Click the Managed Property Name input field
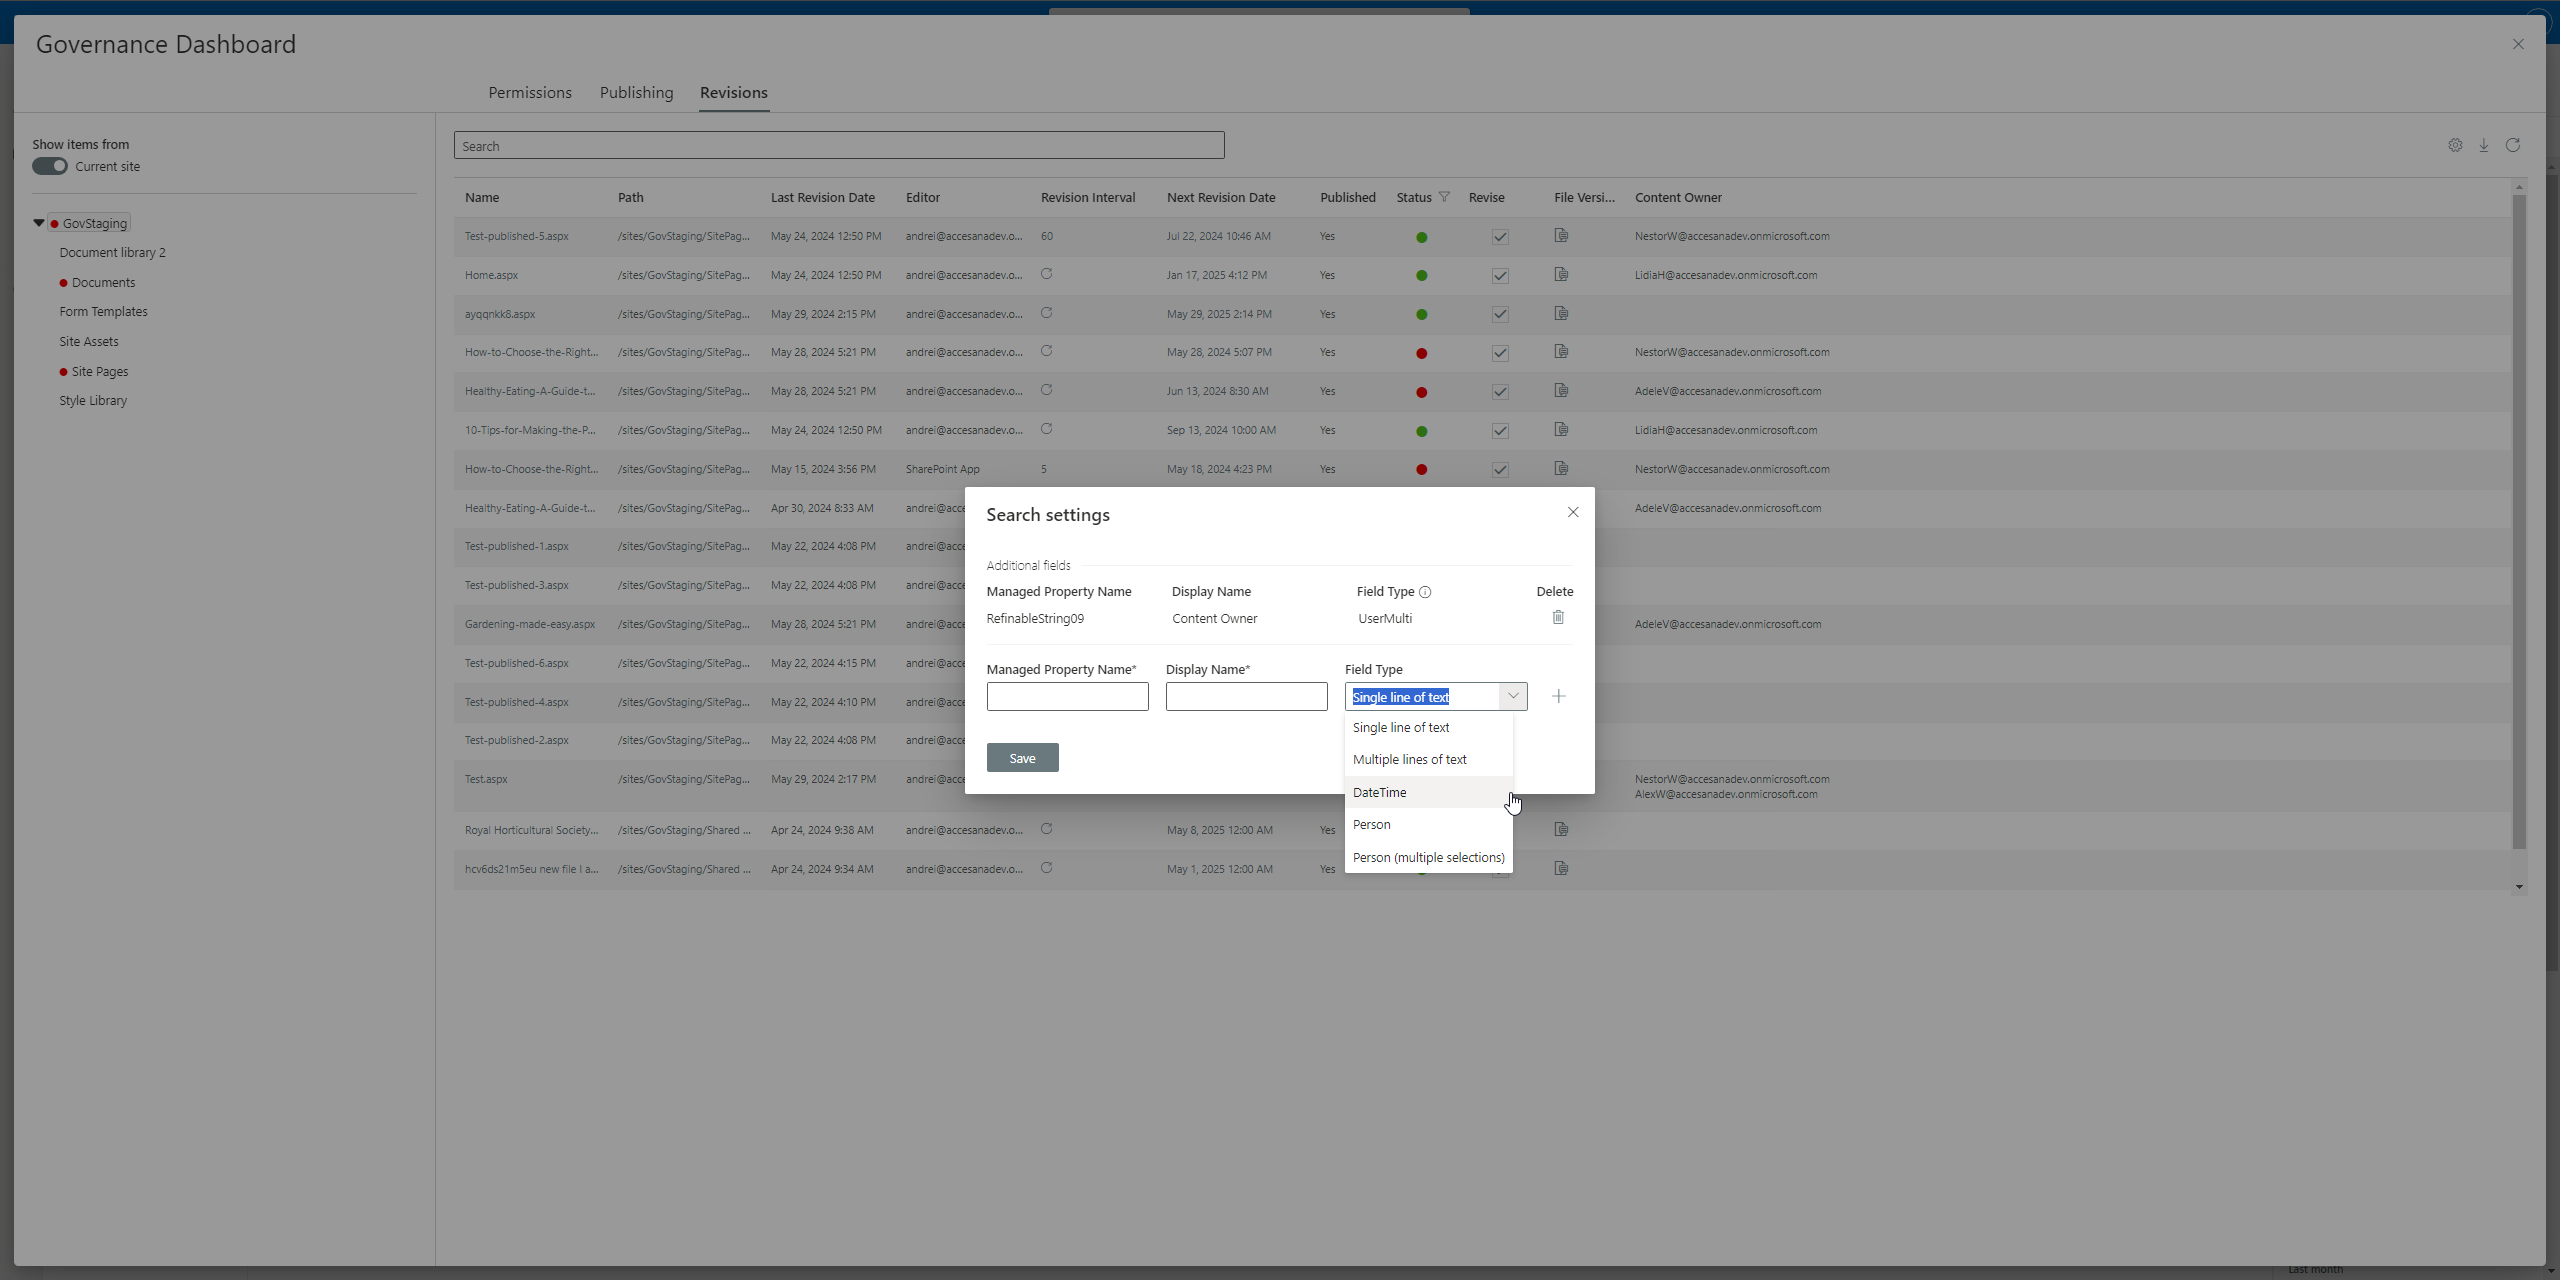The height and width of the screenshot is (1280, 2560). (1066, 697)
